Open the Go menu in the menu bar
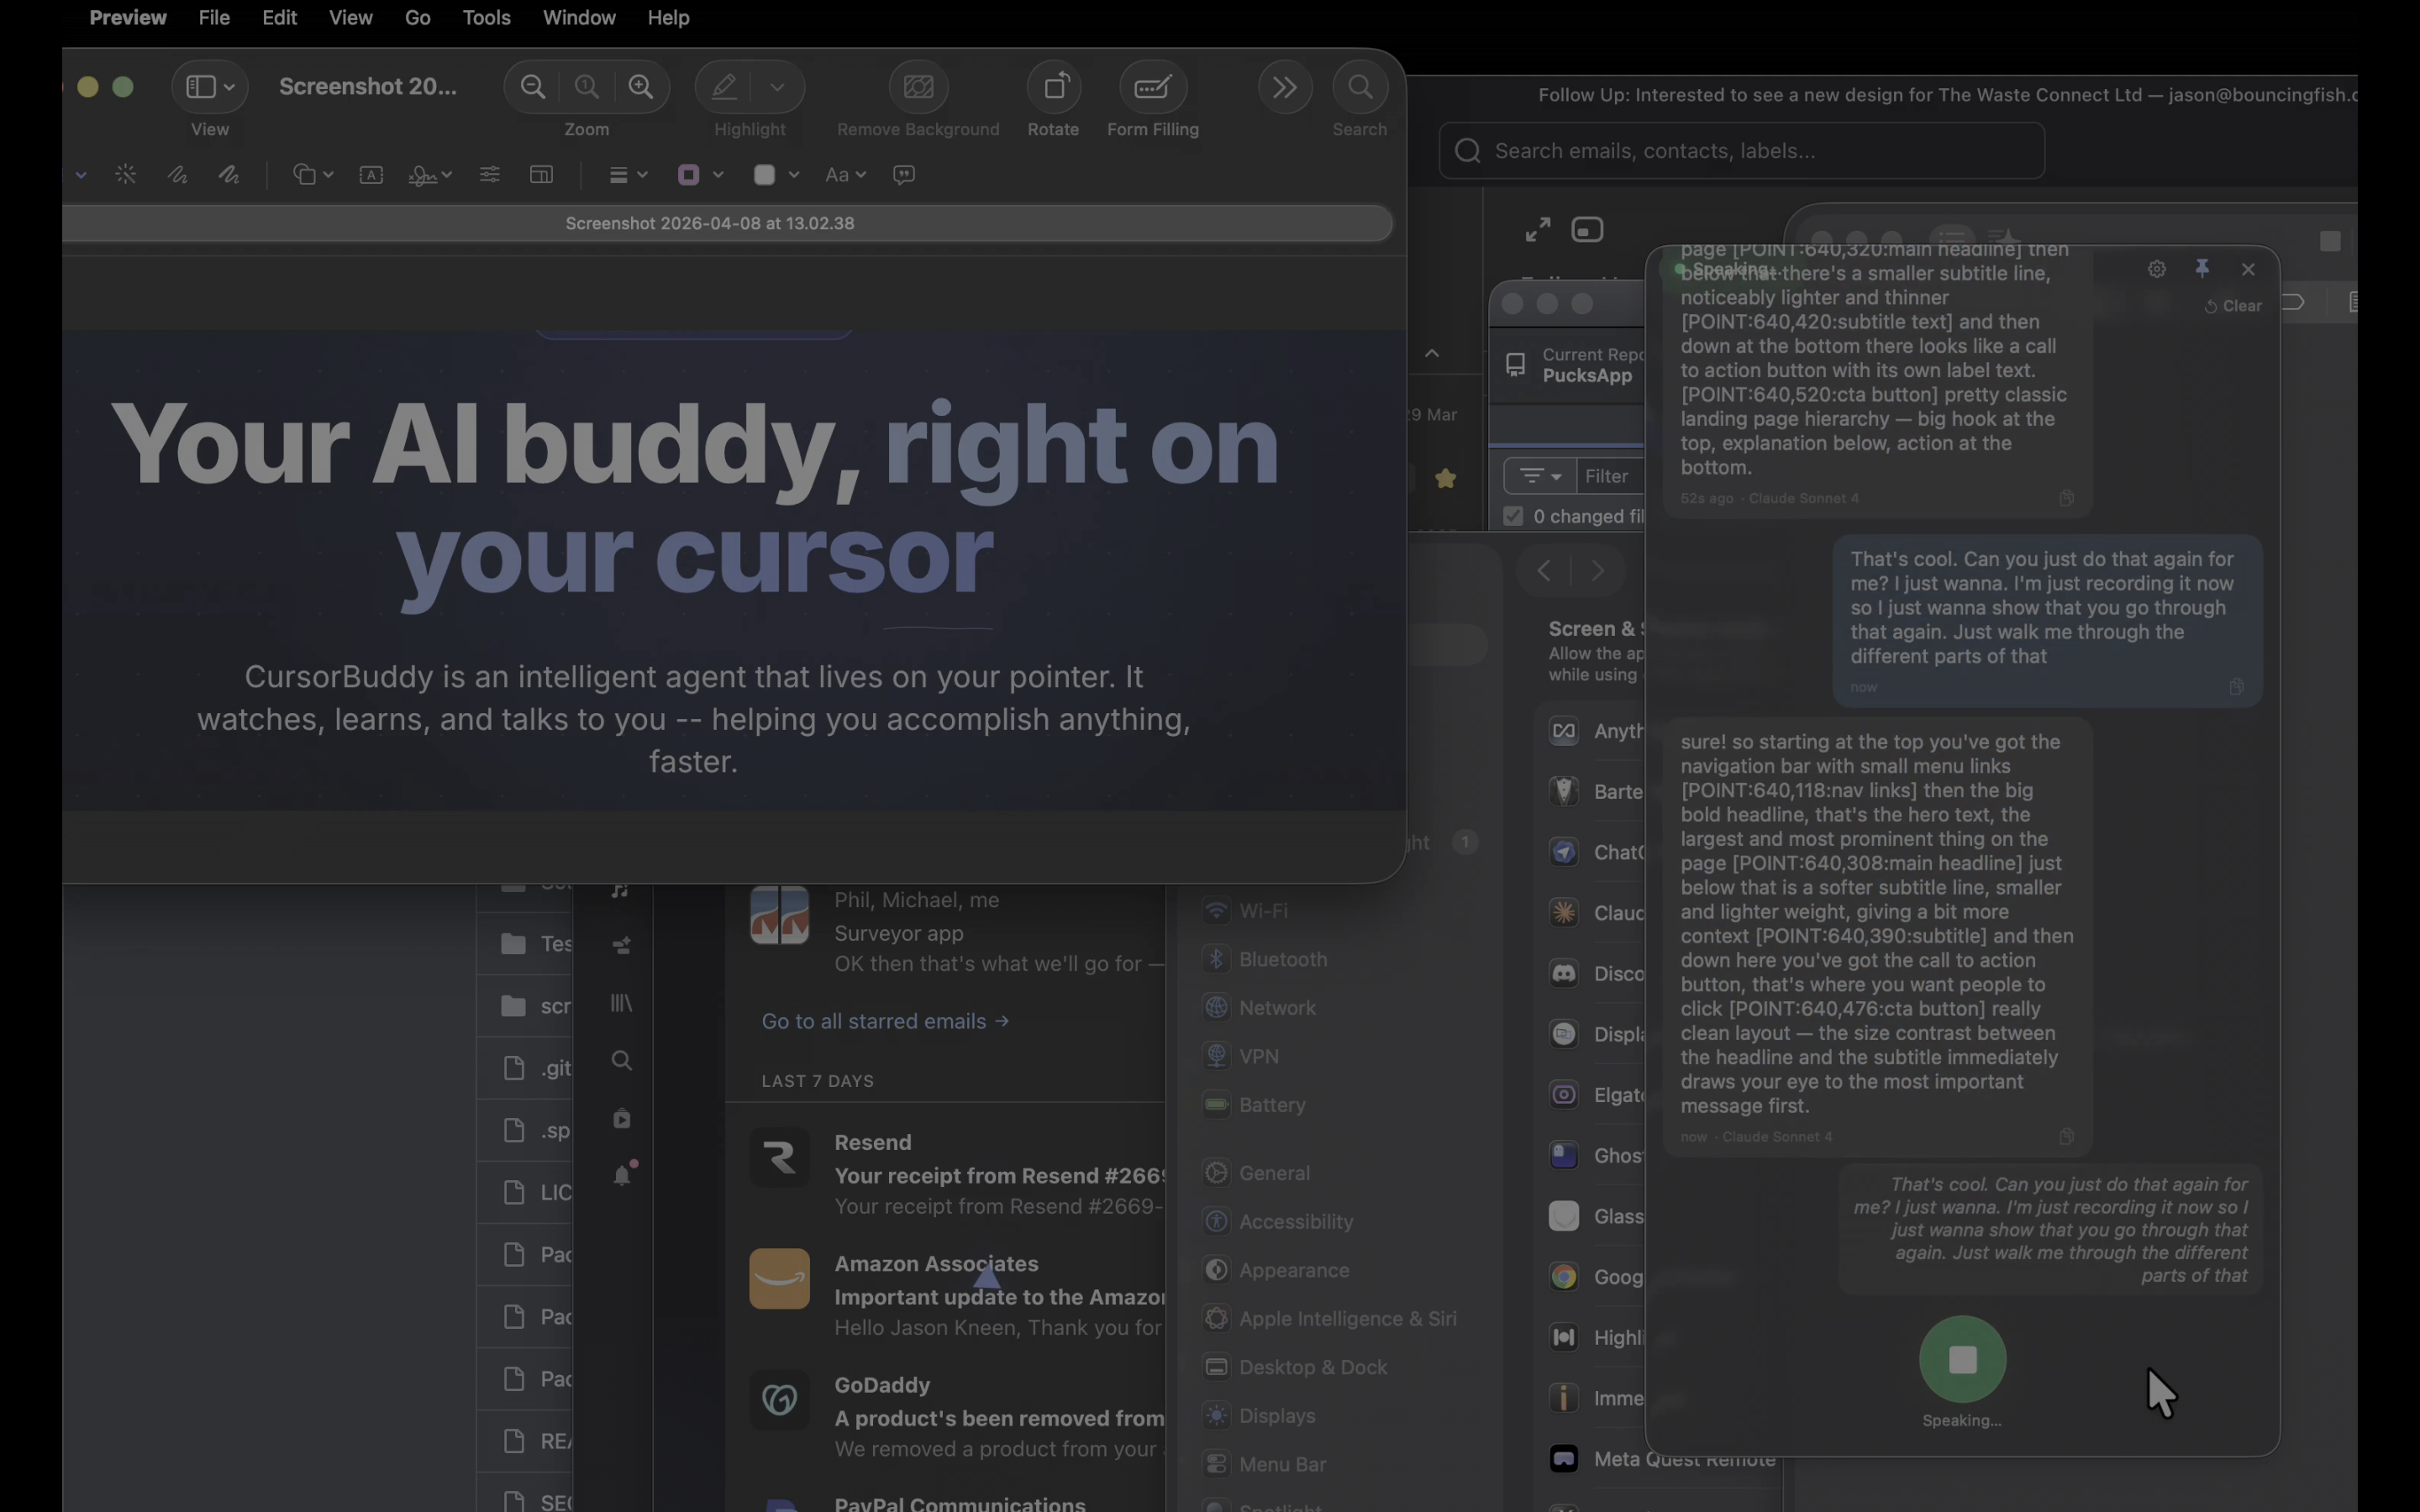Viewport: 2420px width, 1512px height. 417,17
